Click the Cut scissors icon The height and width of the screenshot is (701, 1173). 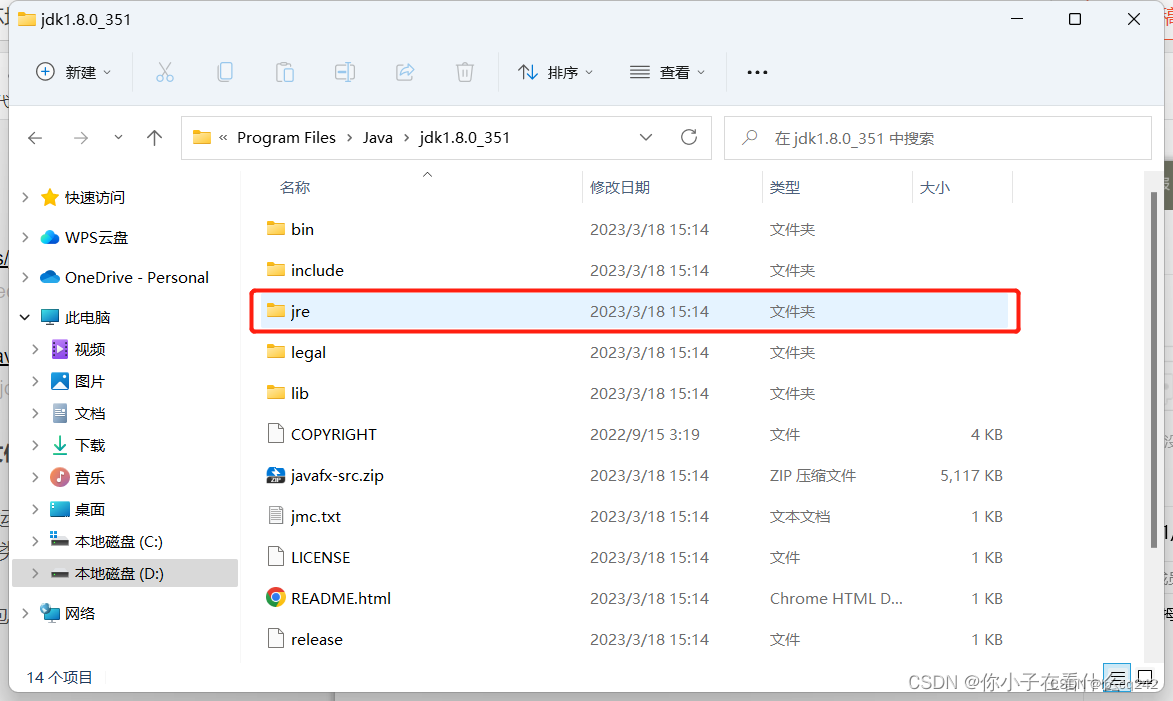click(x=165, y=72)
